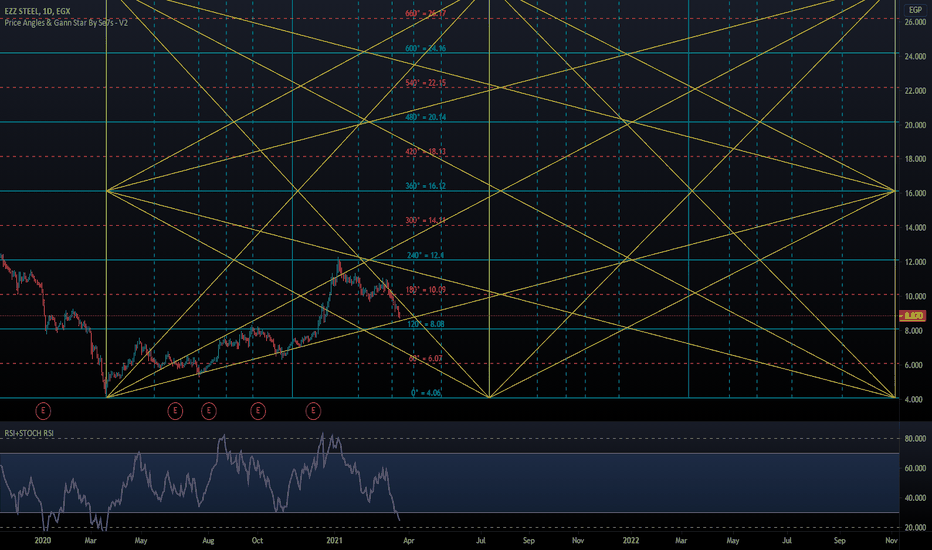The image size is (932, 550).
Task: Click 6.000 on the price axis
Action: click(x=915, y=365)
